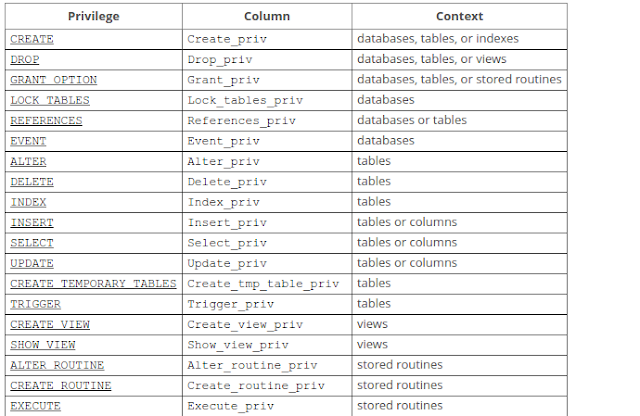Click the Create_tmp_table_priv column cell

click(x=267, y=284)
